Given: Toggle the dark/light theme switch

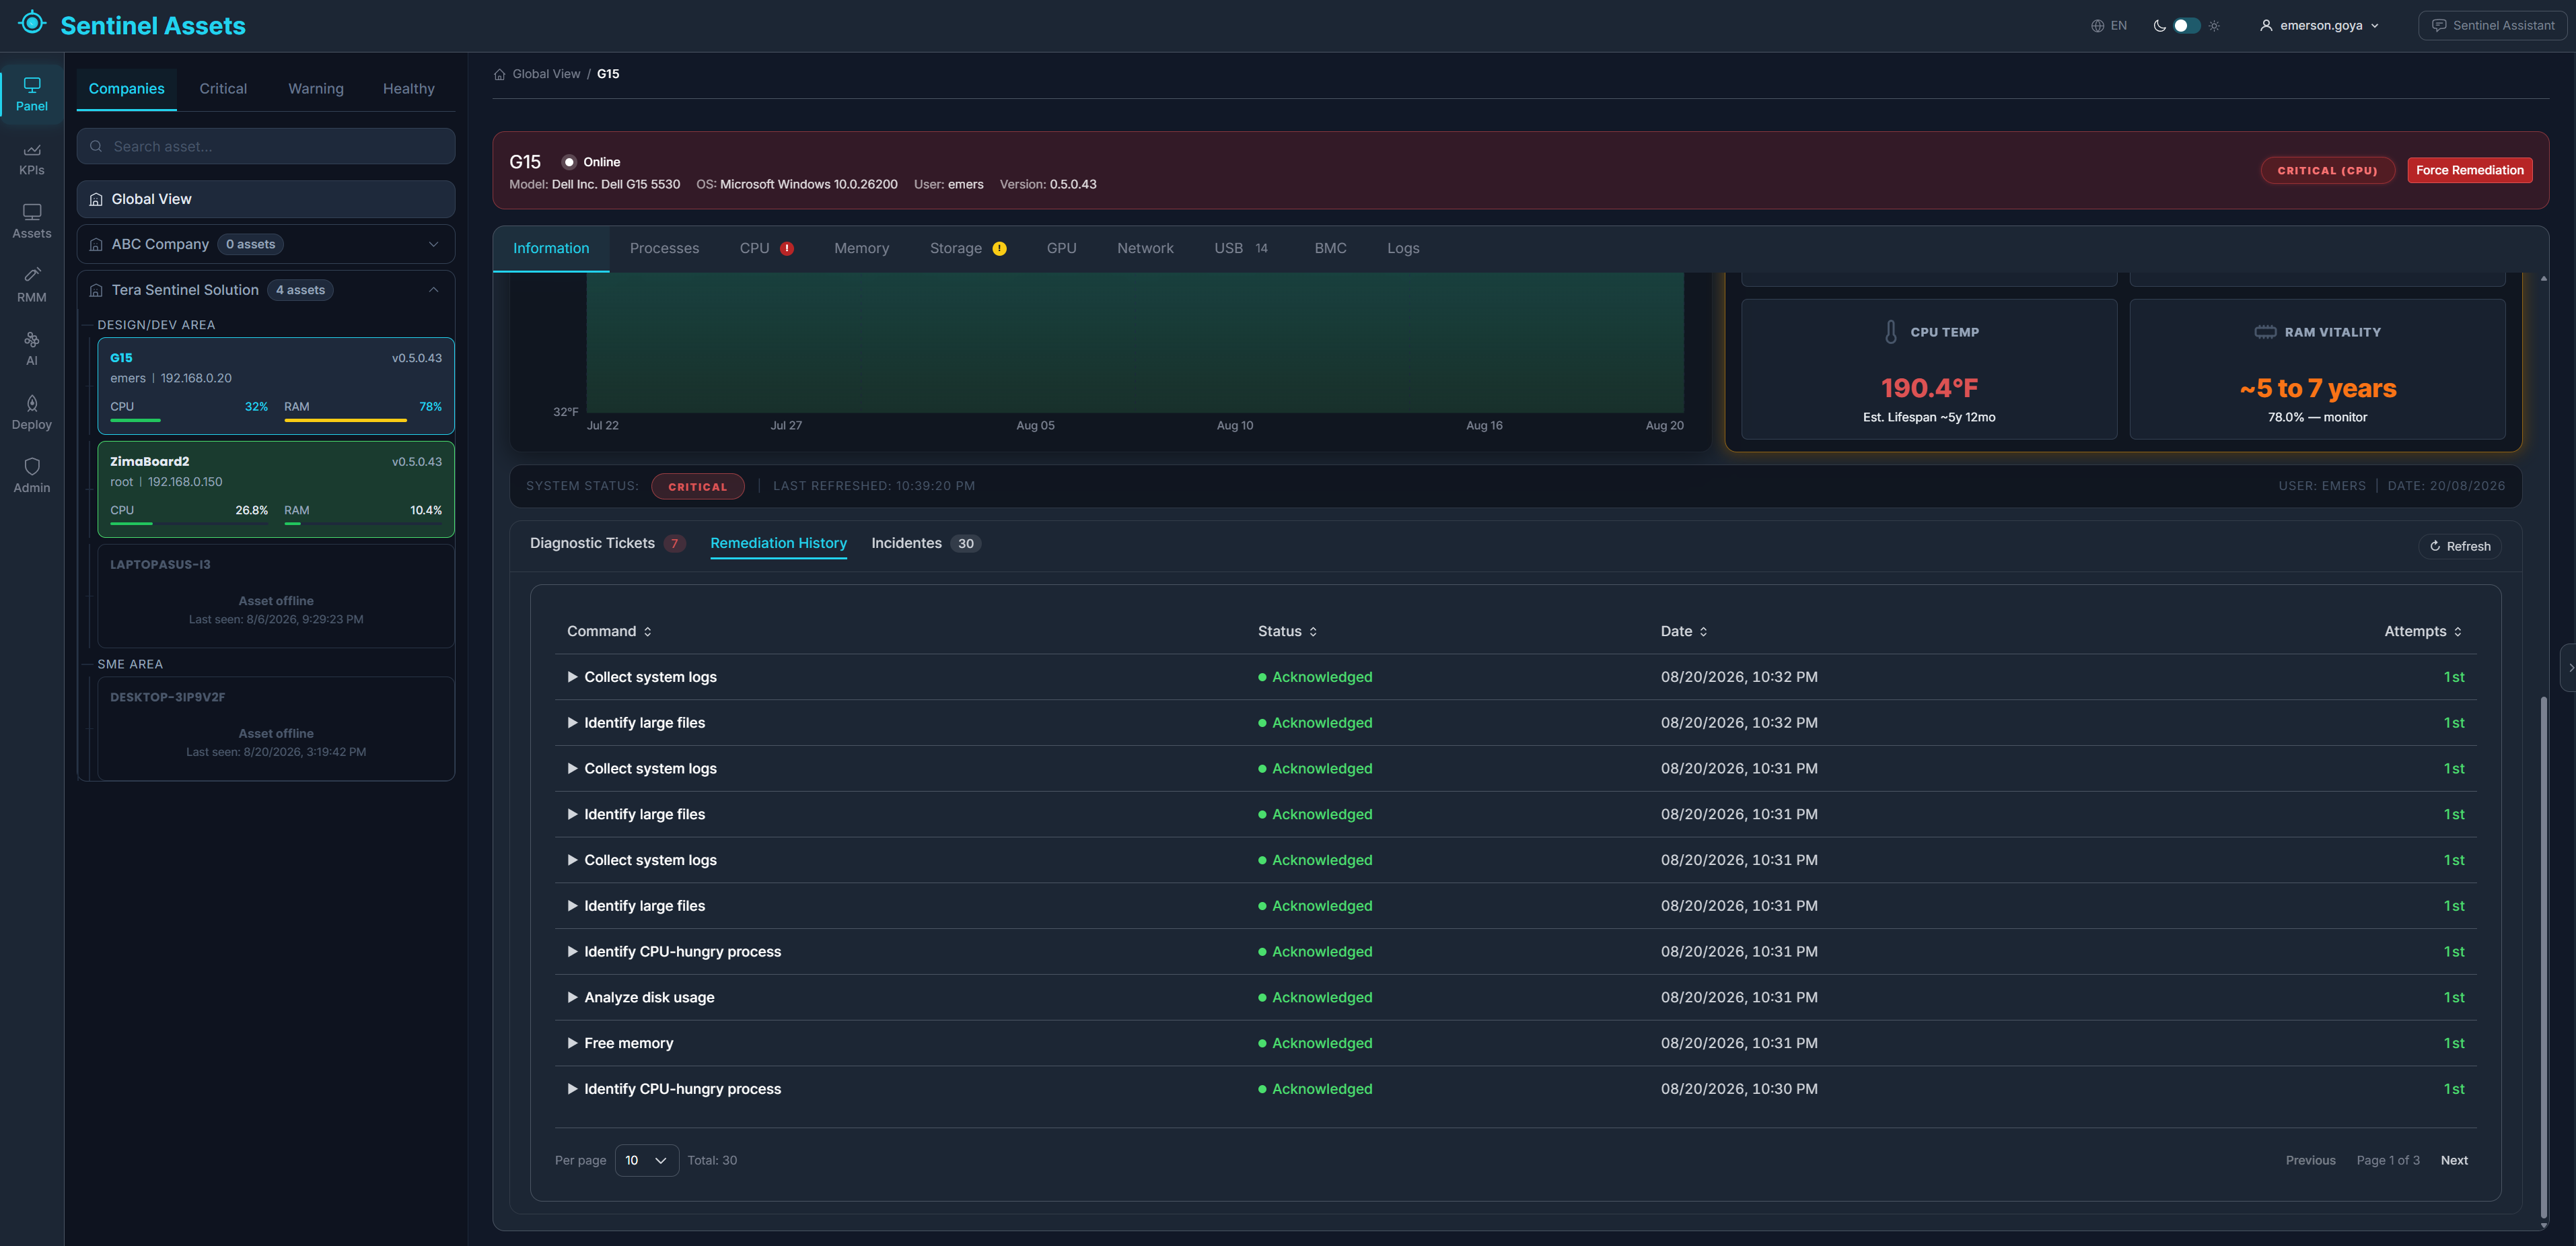Looking at the screenshot, I should [2186, 26].
